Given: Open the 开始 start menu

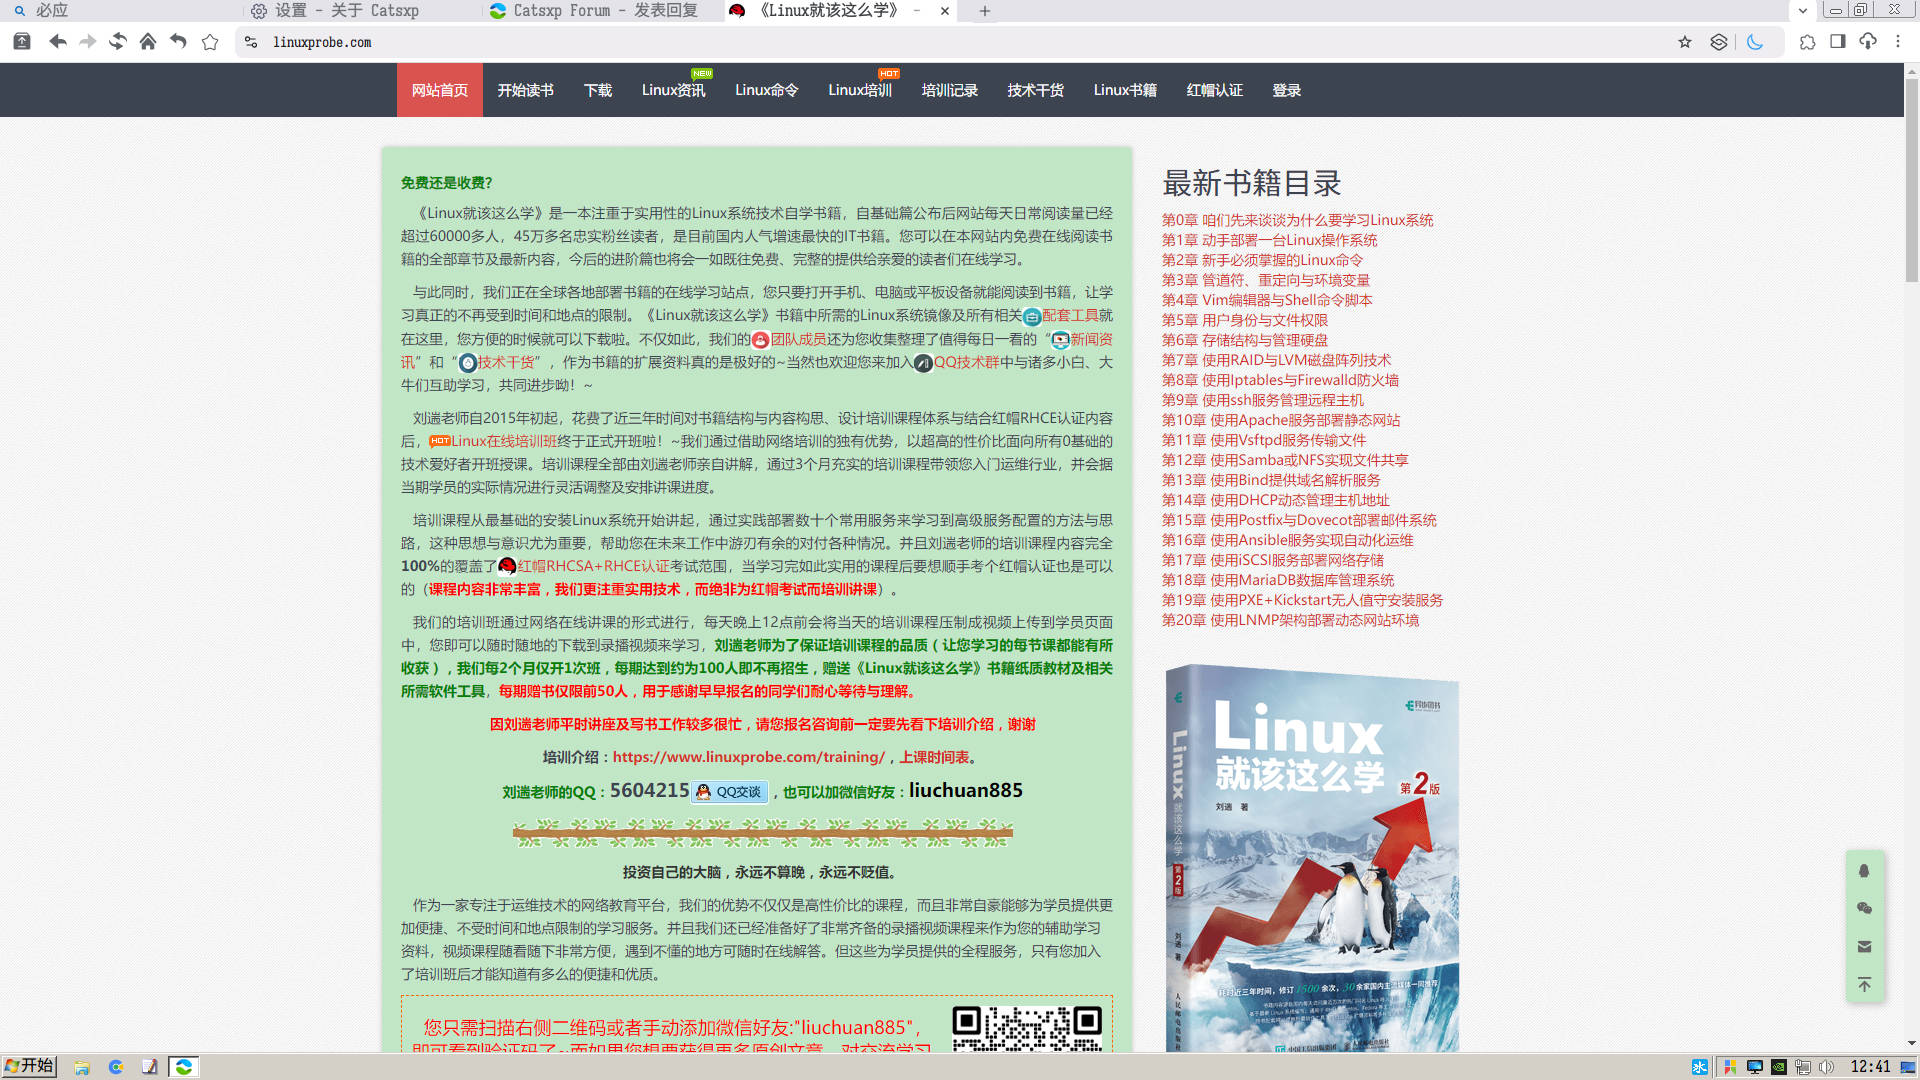Looking at the screenshot, I should tap(29, 1066).
